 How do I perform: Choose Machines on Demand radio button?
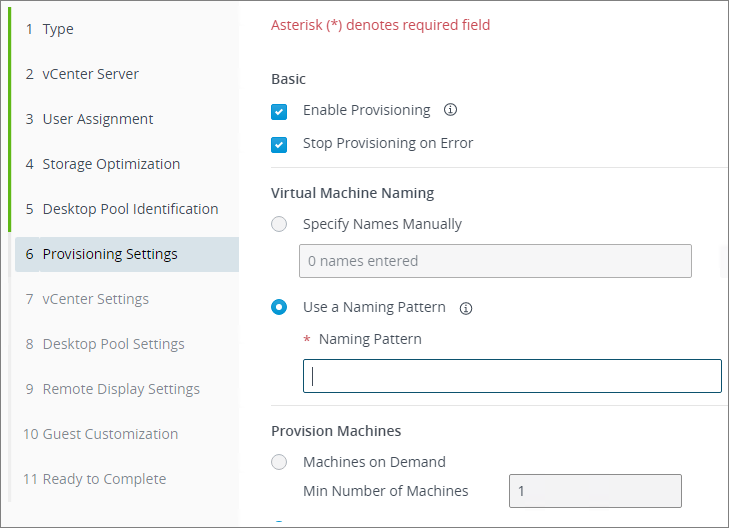[280, 462]
